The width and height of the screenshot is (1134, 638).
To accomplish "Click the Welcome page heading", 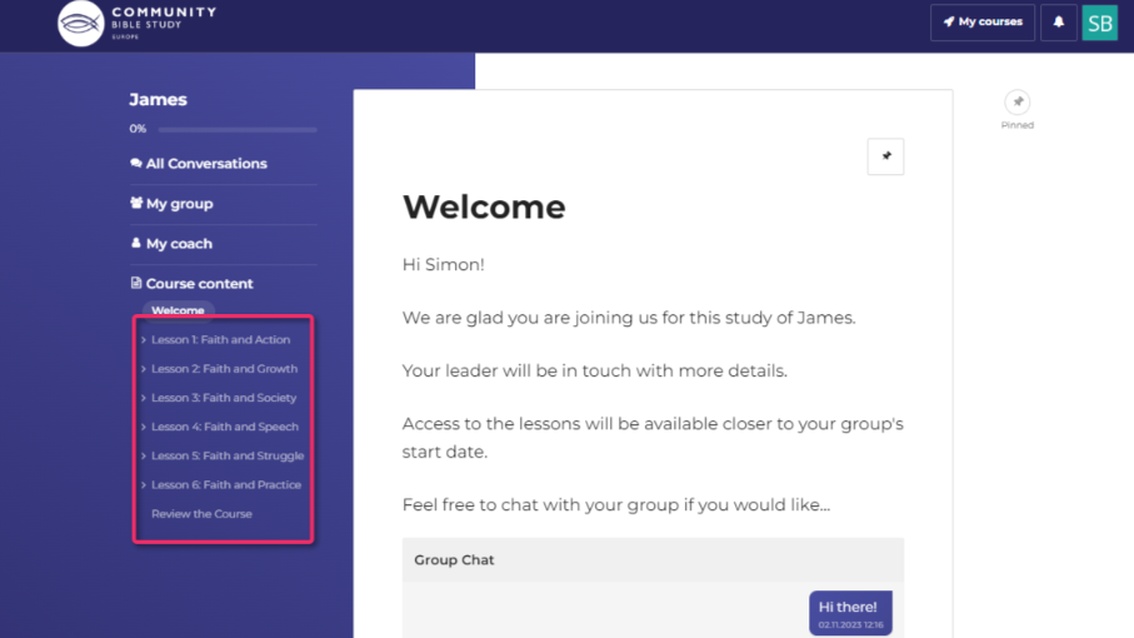I will (x=484, y=208).
